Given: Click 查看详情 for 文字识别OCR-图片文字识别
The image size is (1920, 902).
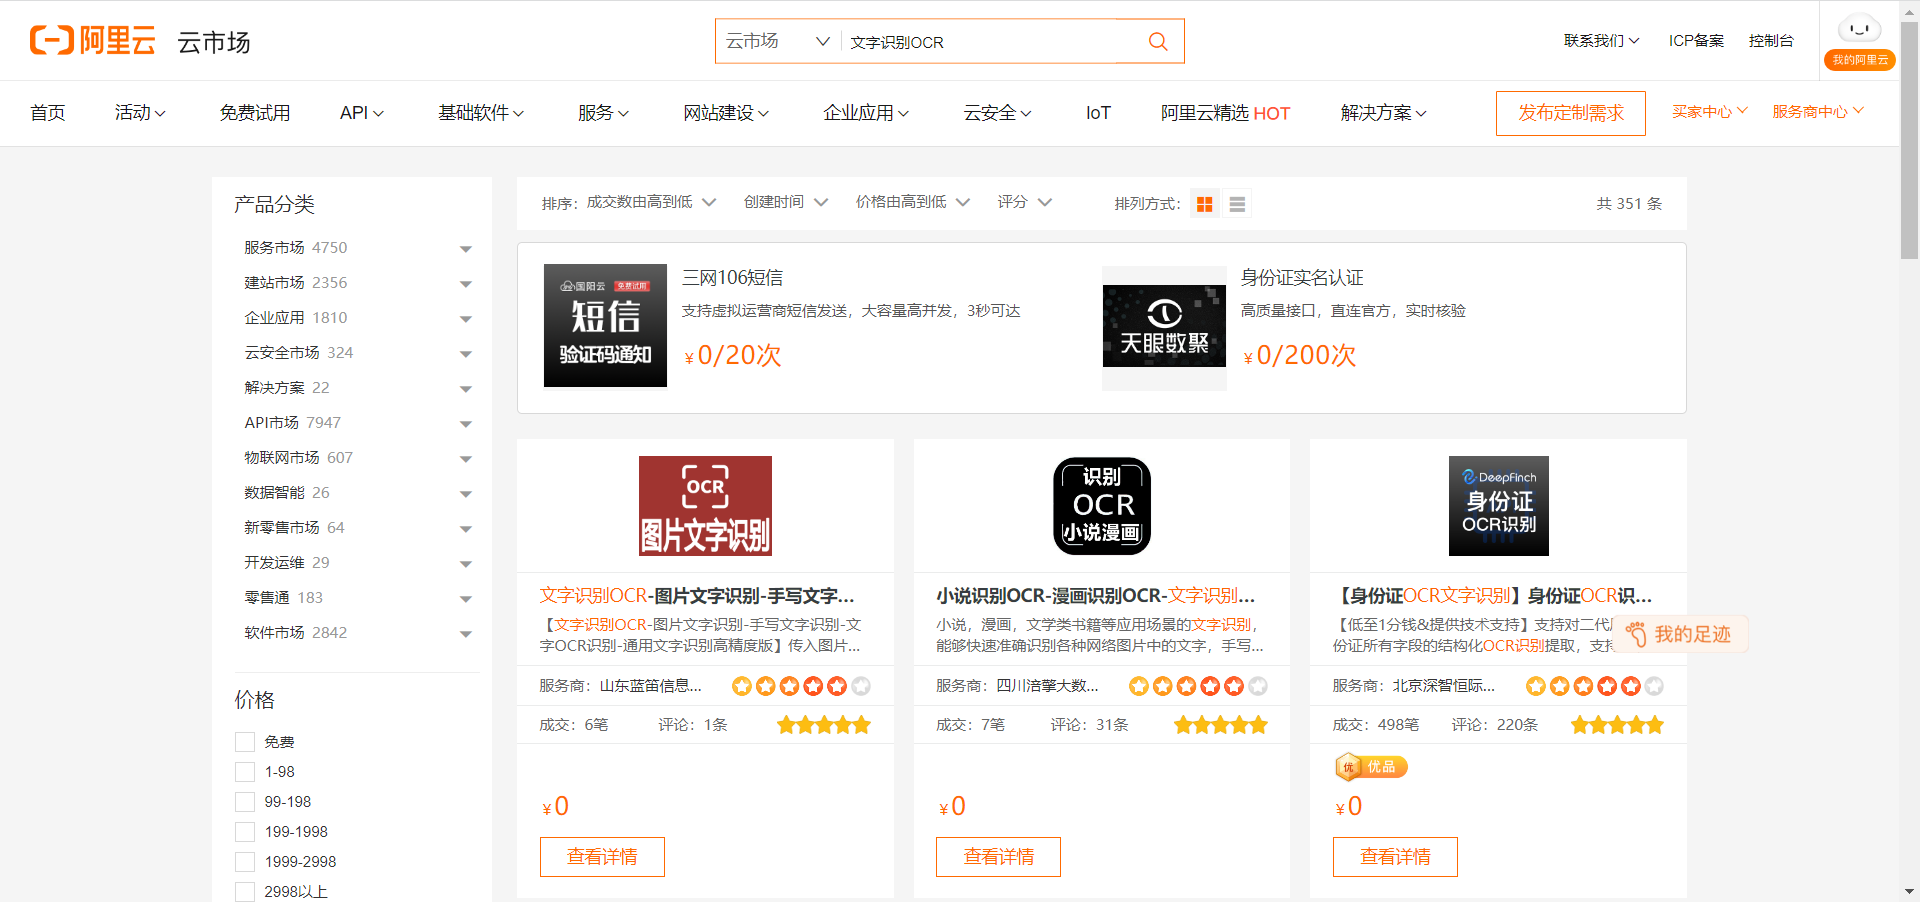Looking at the screenshot, I should point(602,857).
